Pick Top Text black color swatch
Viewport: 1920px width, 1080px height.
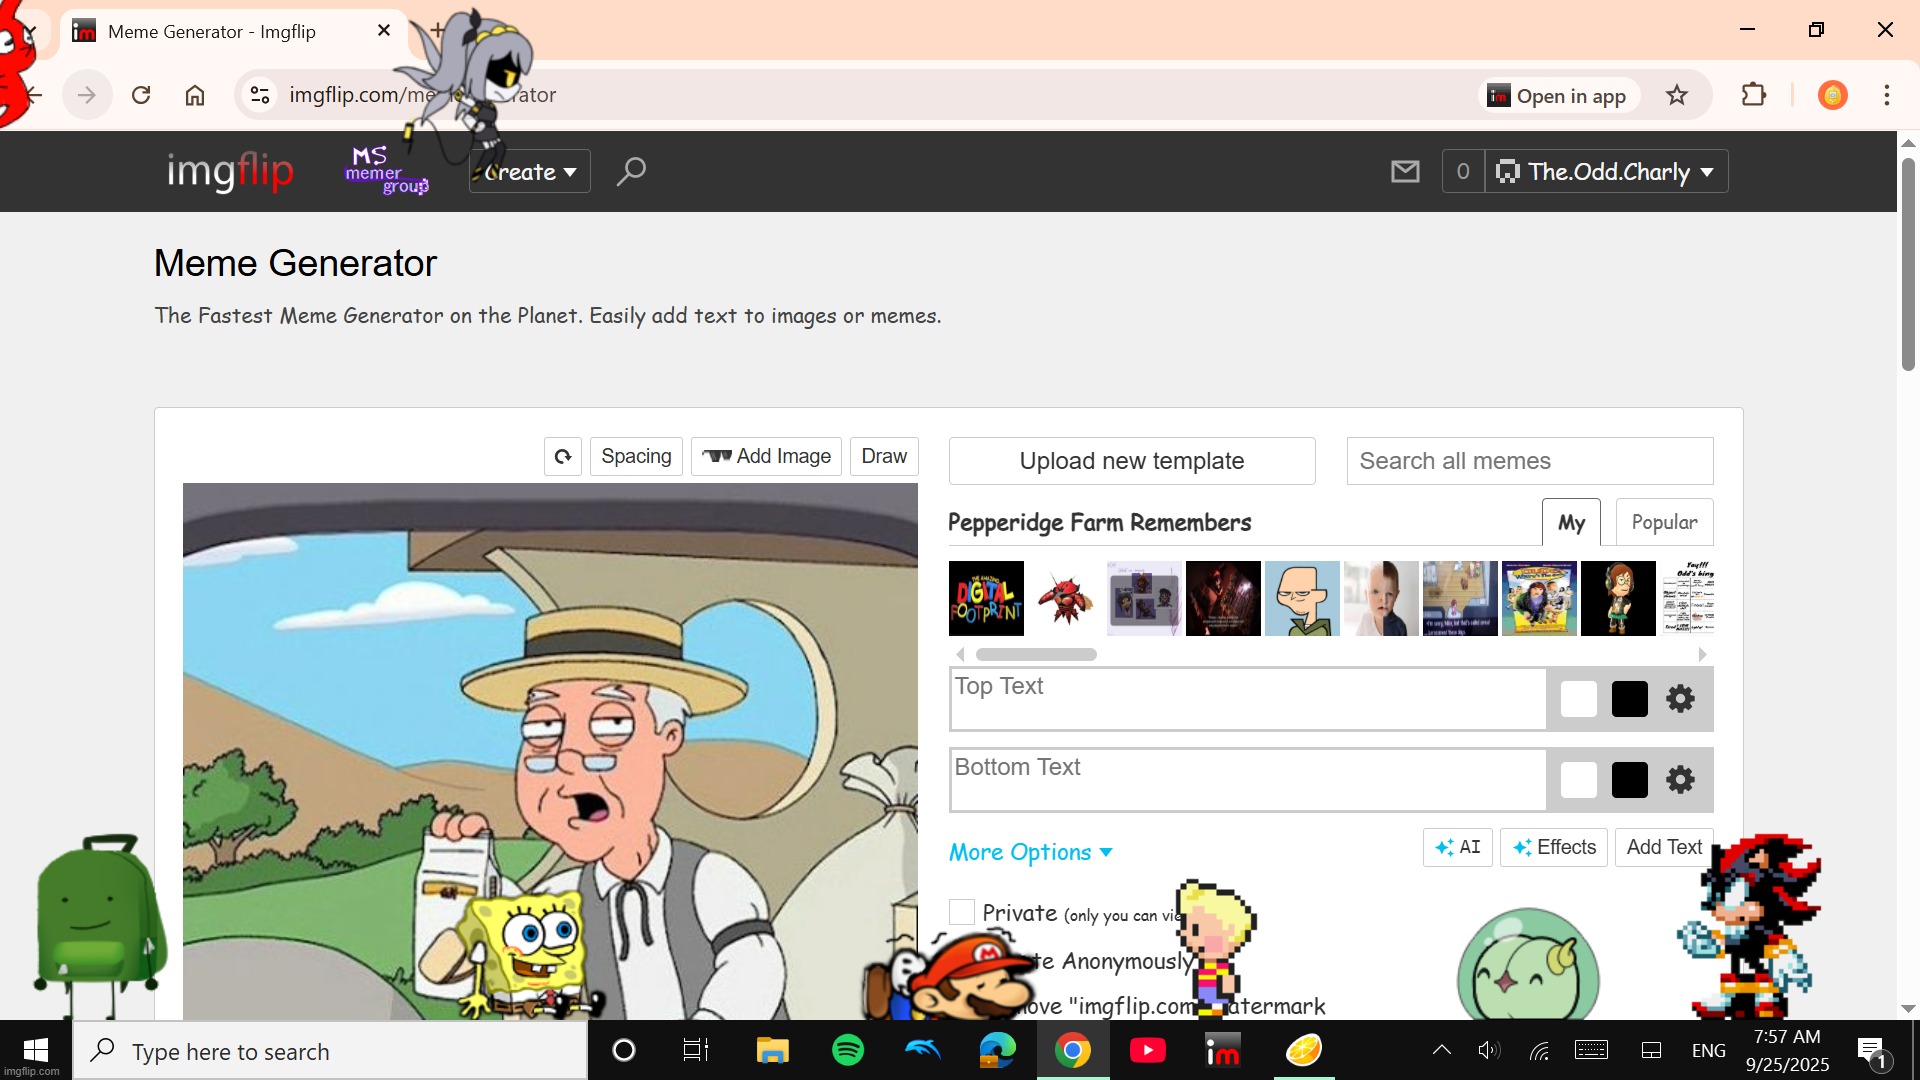coord(1630,699)
